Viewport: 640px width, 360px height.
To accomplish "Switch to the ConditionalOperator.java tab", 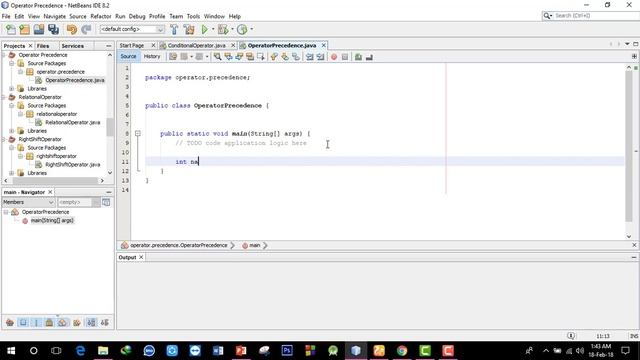I will tap(196, 45).
